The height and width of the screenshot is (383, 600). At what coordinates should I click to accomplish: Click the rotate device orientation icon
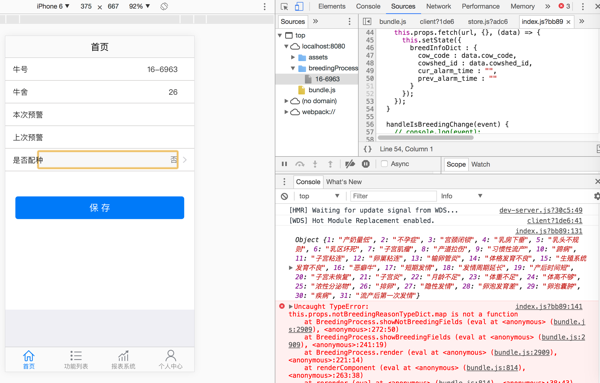164,7
